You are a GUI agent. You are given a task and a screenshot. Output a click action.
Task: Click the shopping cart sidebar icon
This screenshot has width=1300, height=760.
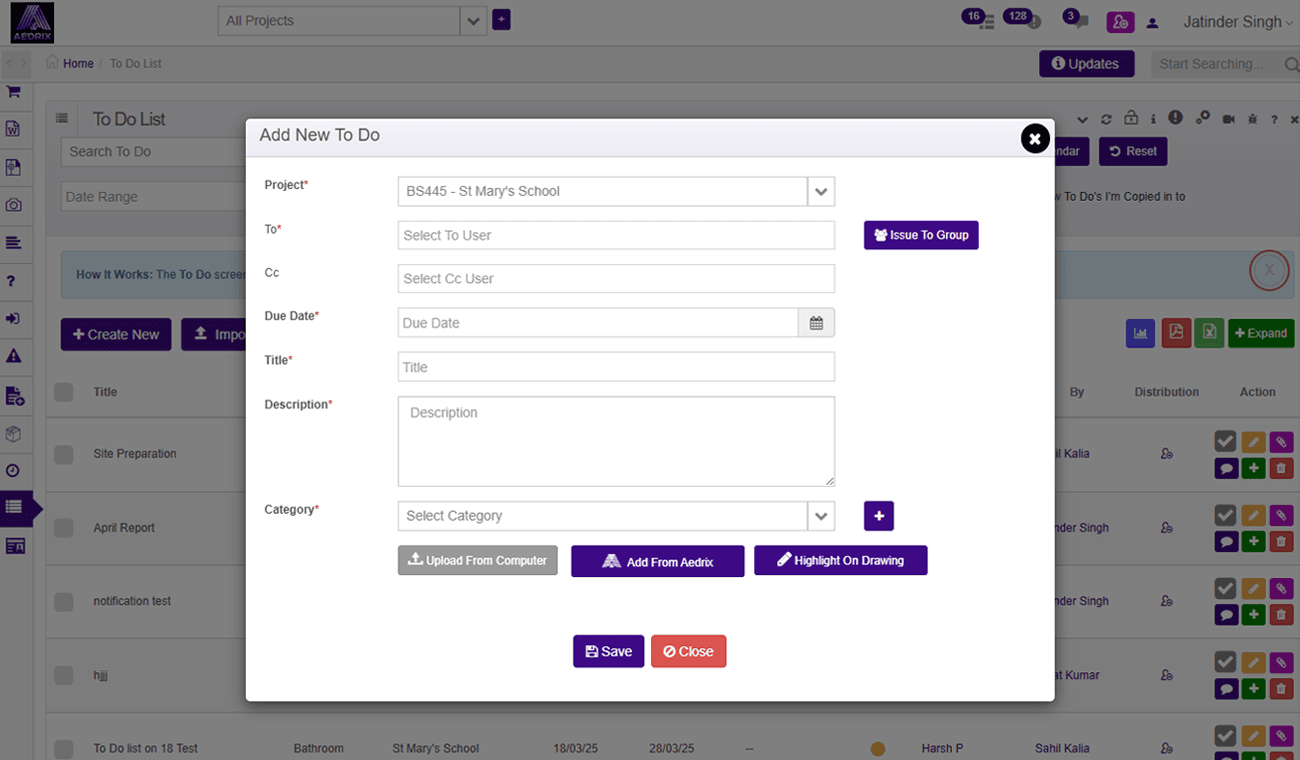14,91
